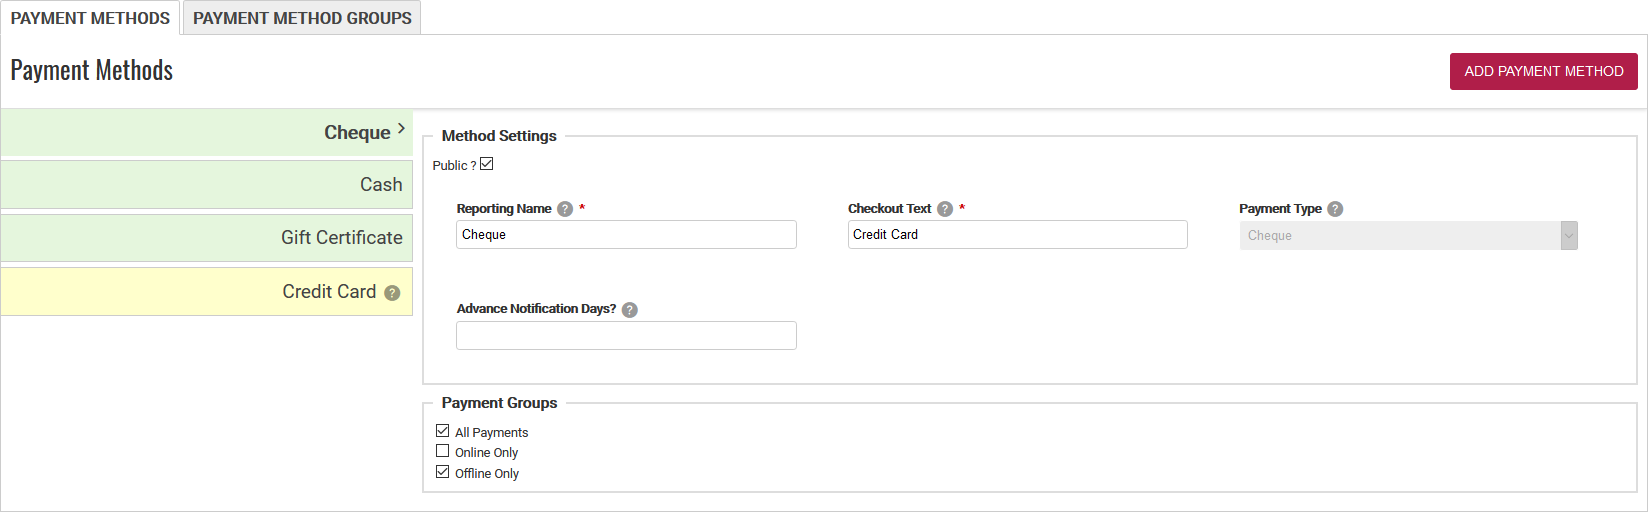Screen dimensions: 1648x512
Task: Click help icon beside Checkout Text
Action: (x=945, y=209)
